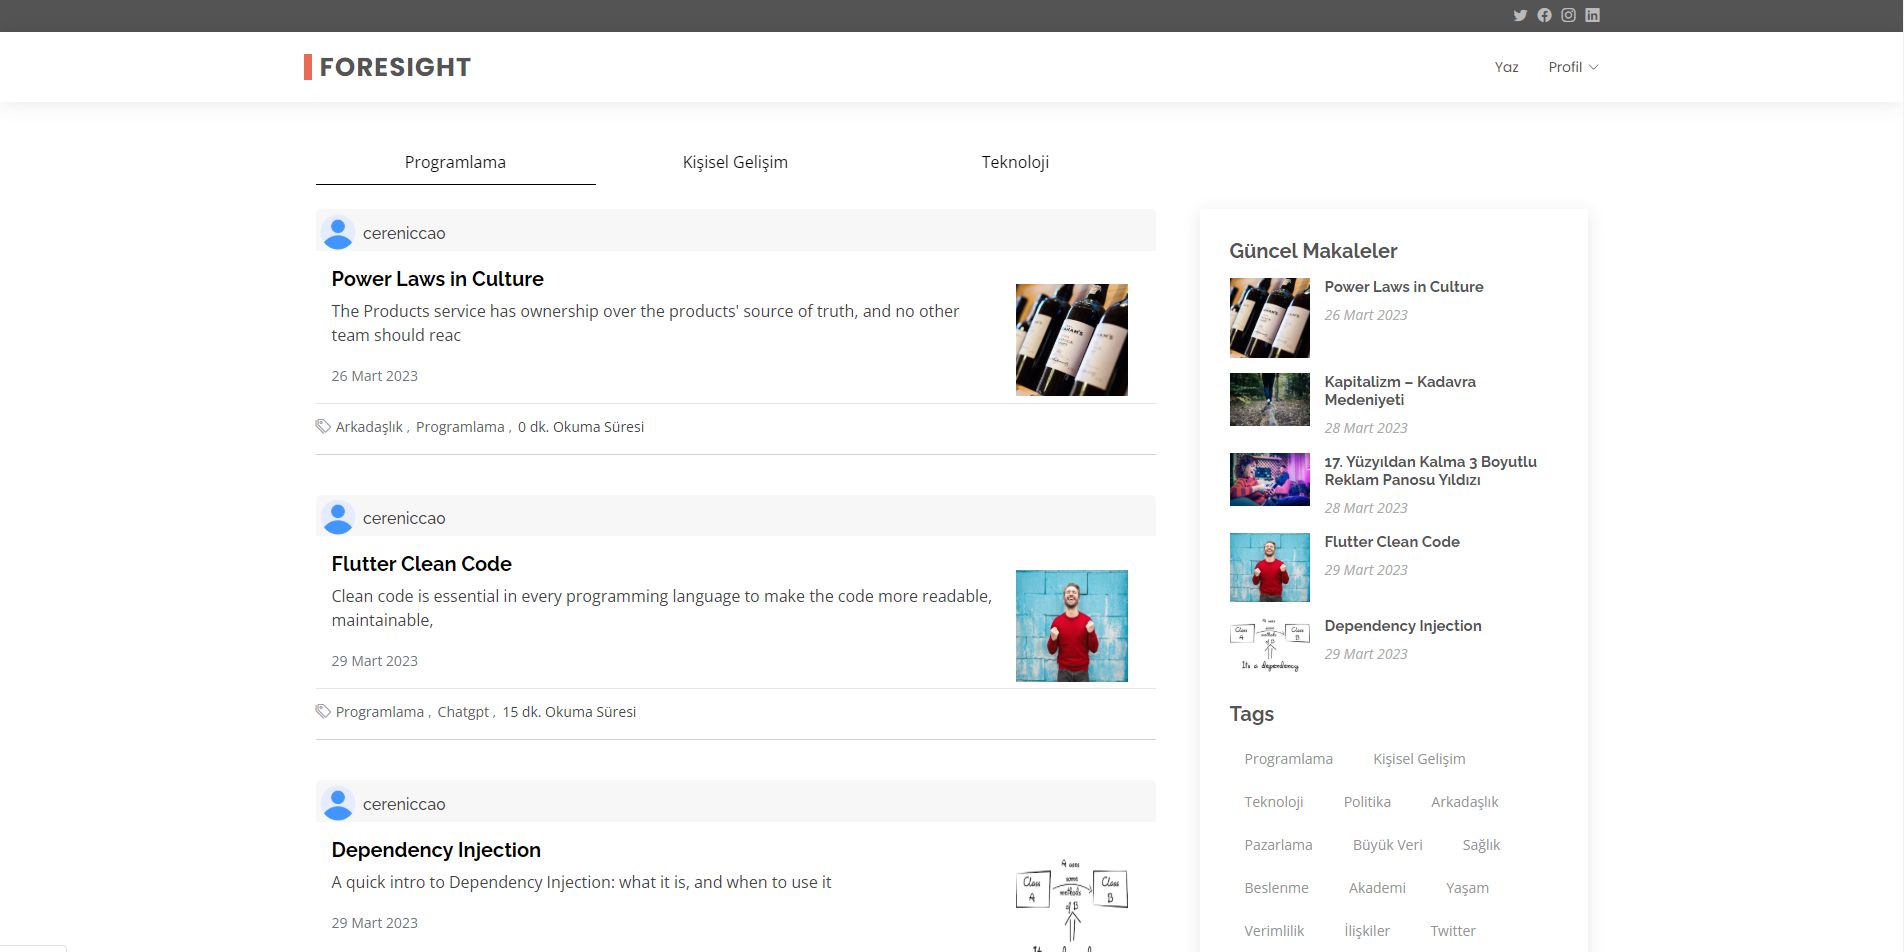Click the Flutter Clean Code article thumbnail
This screenshot has width=1904, height=952.
(x=1071, y=625)
